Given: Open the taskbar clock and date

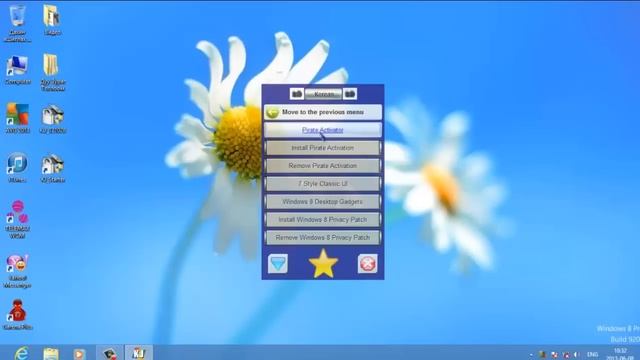Looking at the screenshot, I should [620, 354].
